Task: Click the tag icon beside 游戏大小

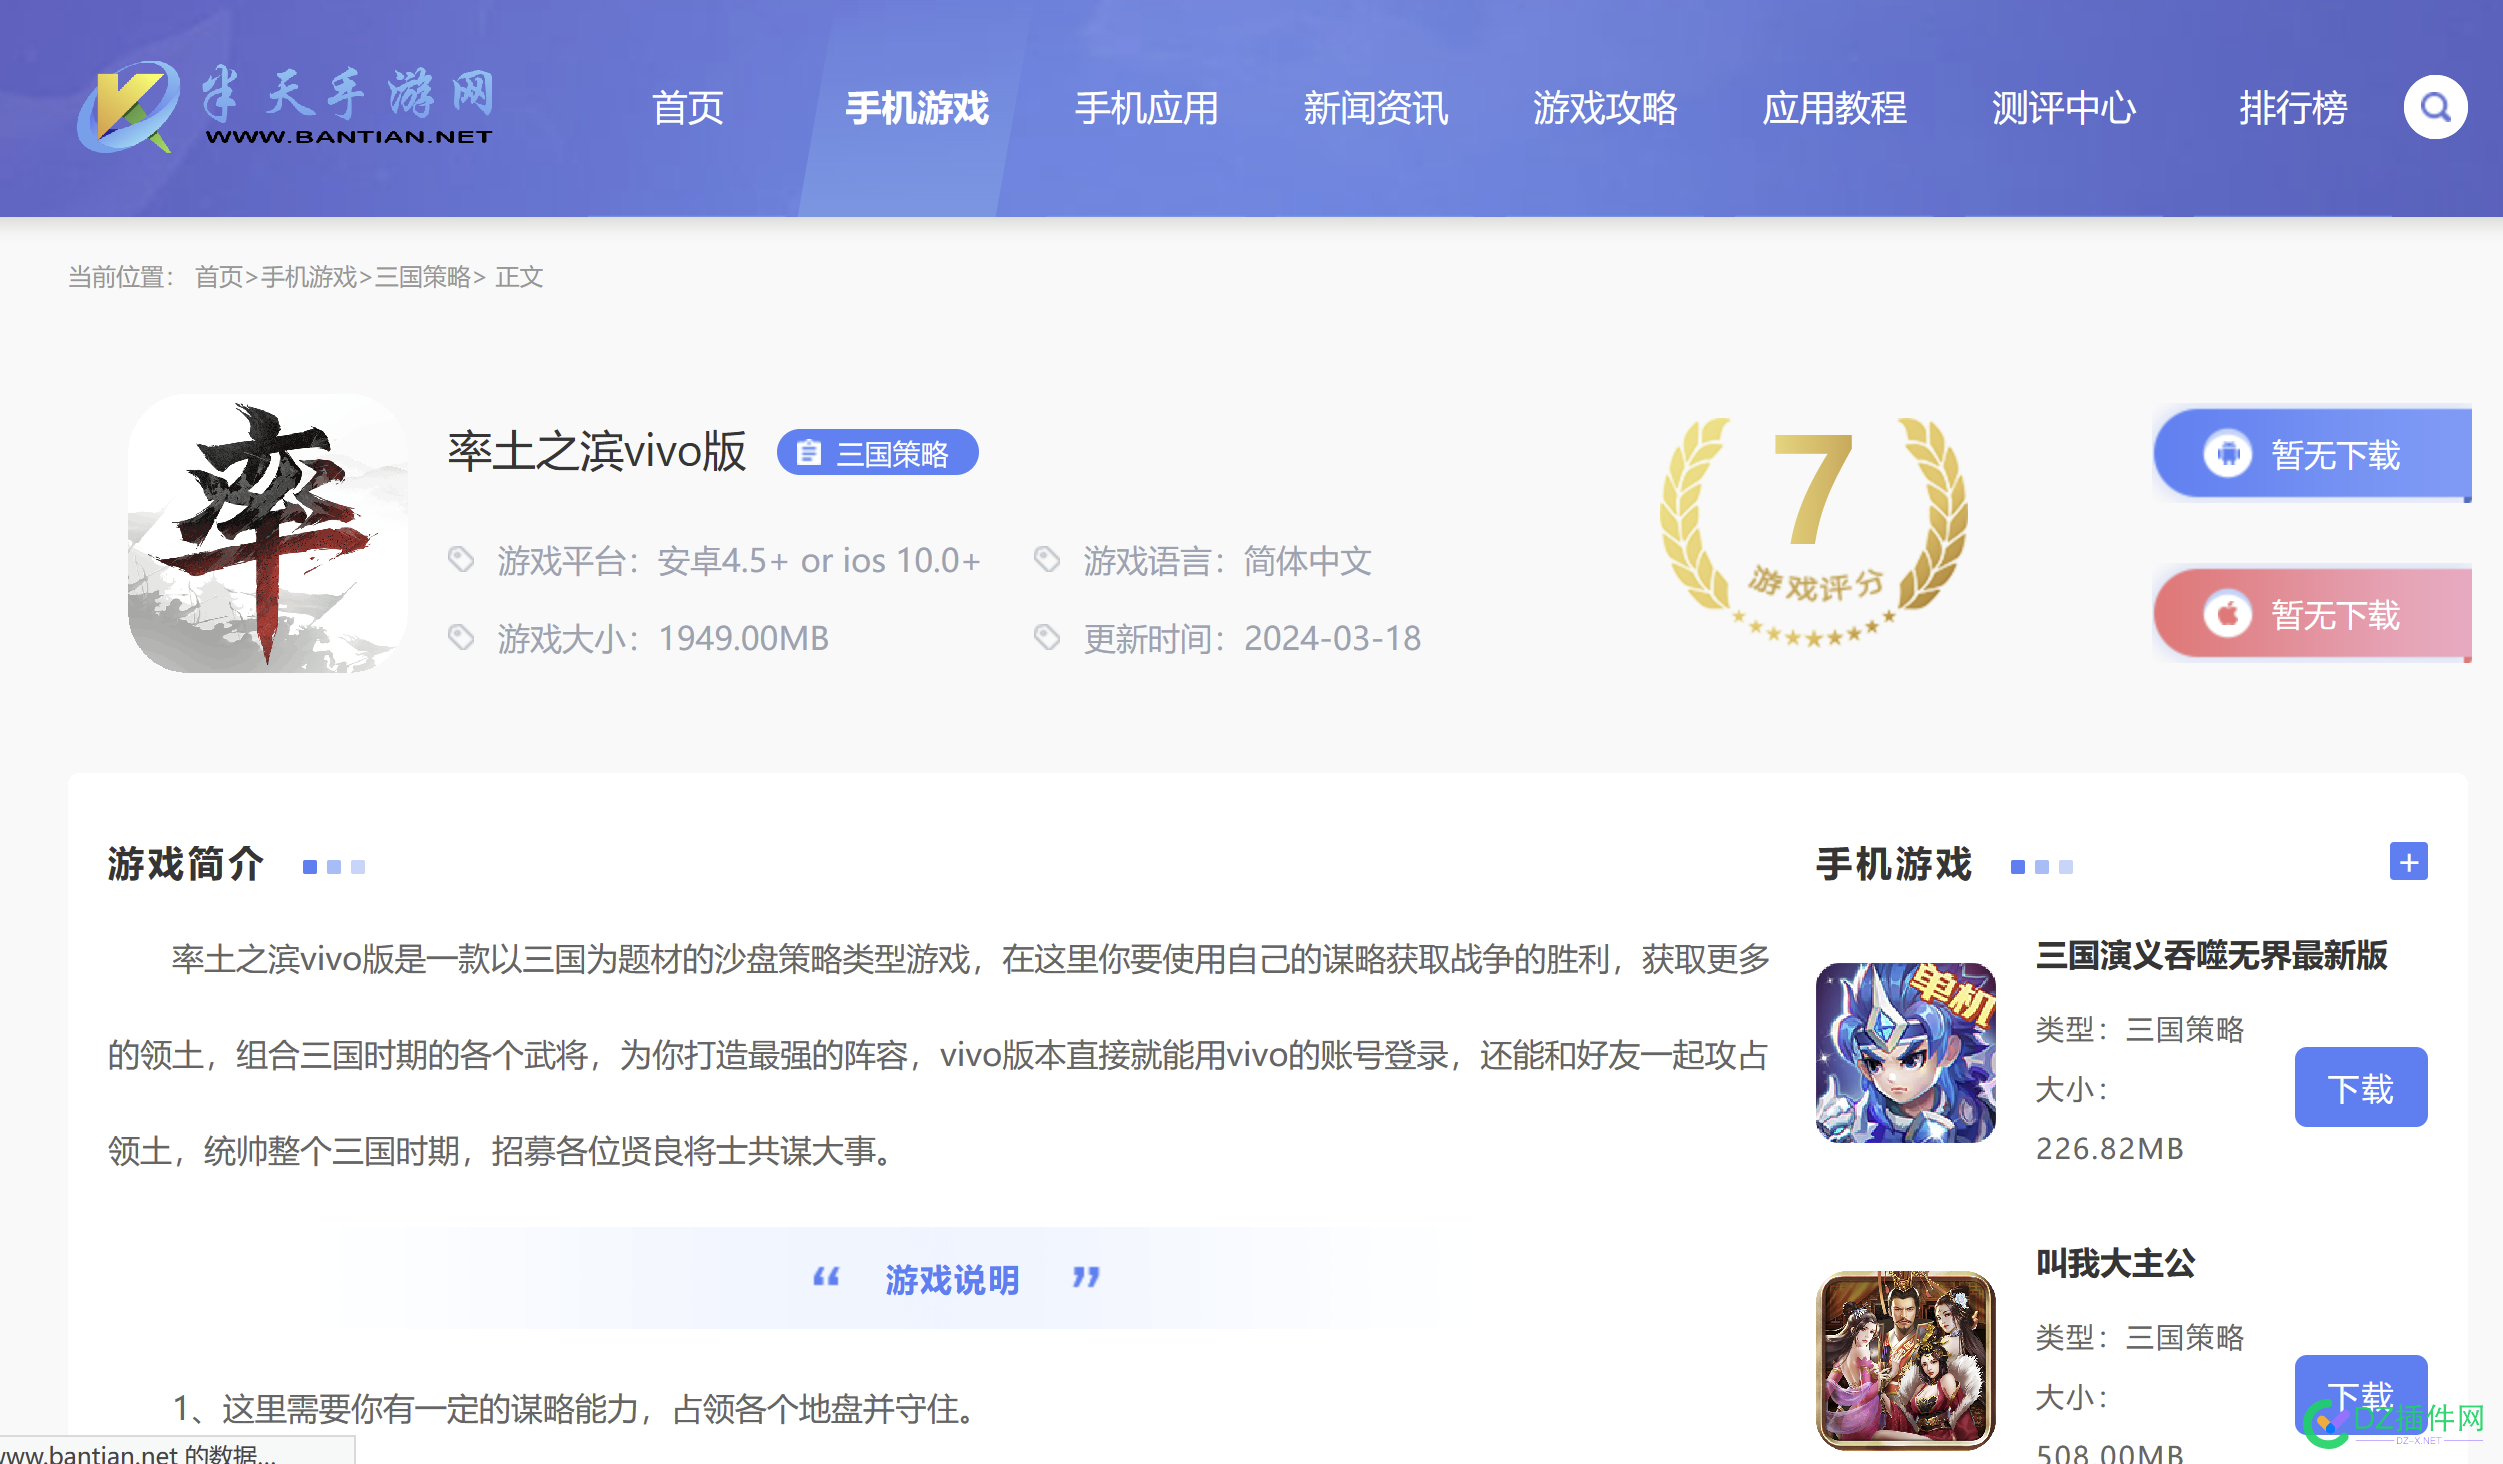Action: click(x=461, y=637)
